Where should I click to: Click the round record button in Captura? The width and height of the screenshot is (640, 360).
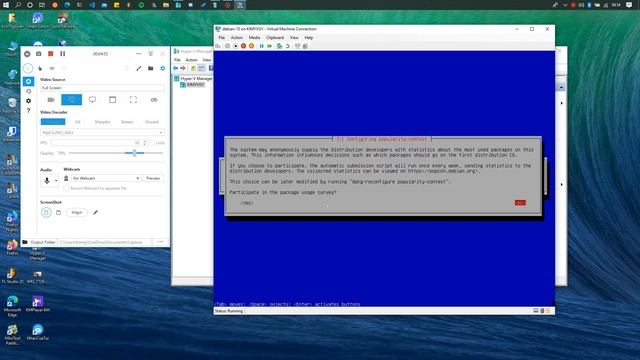[x=27, y=54]
